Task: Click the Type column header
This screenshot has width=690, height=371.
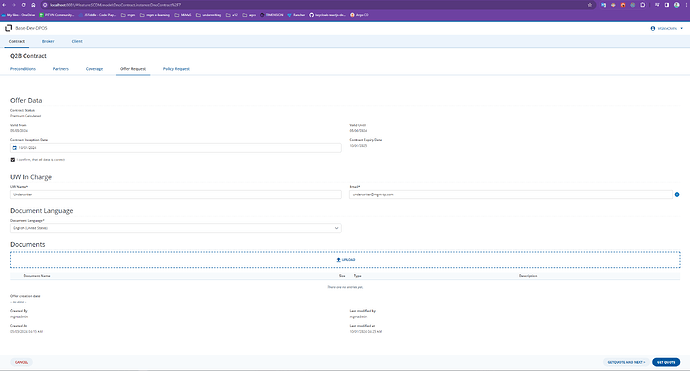Action: pos(357,276)
